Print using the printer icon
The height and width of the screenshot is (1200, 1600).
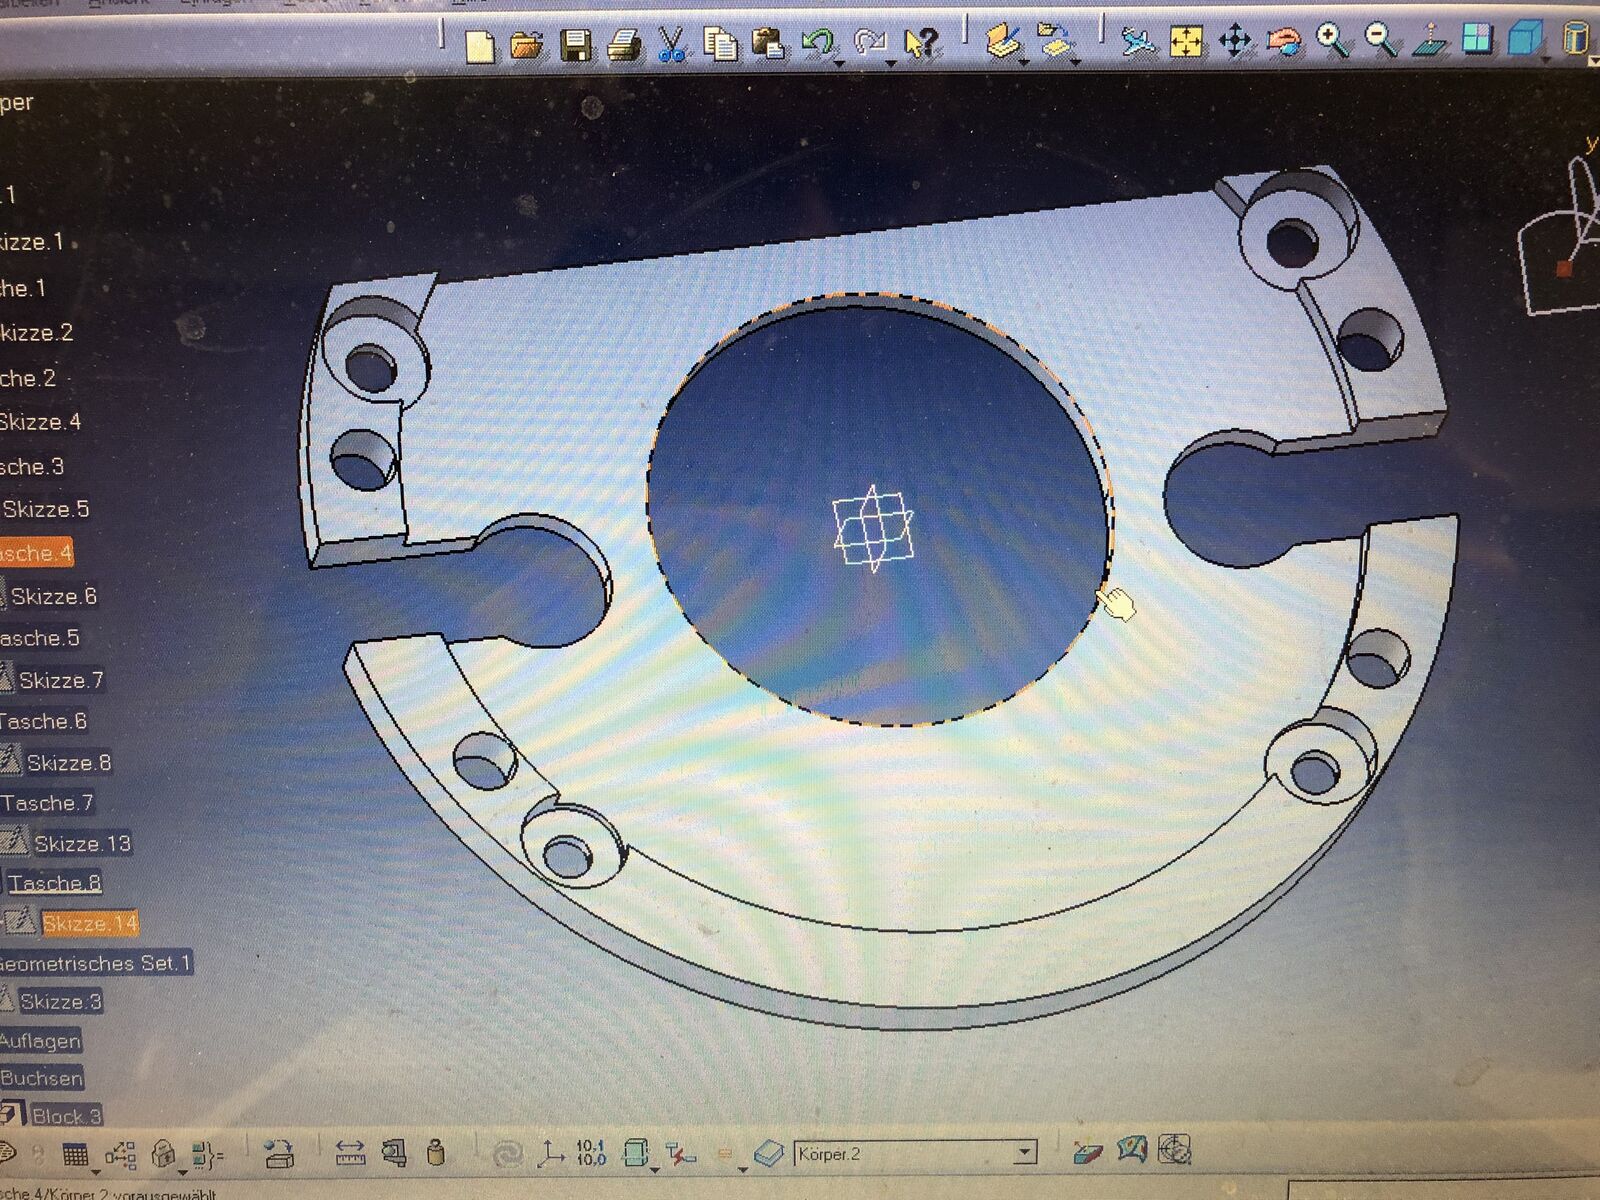pos(624,45)
